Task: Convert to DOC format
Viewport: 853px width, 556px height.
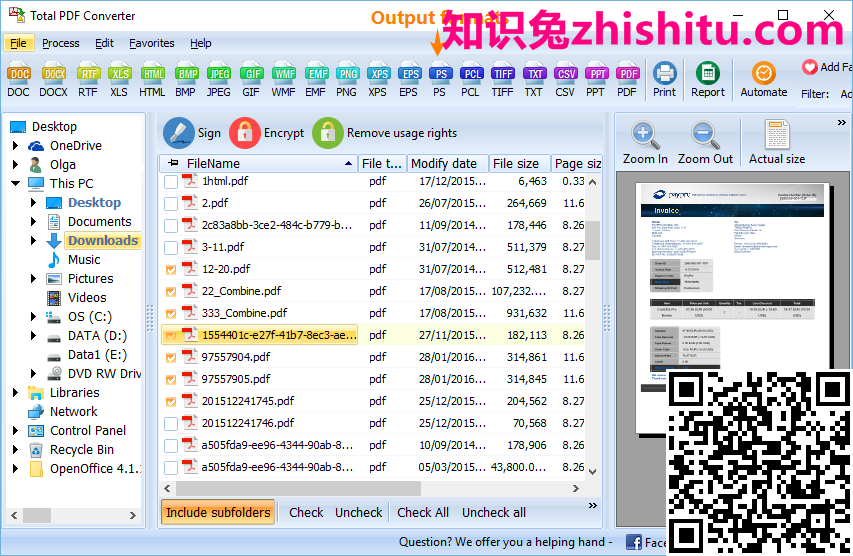Action: (18, 80)
